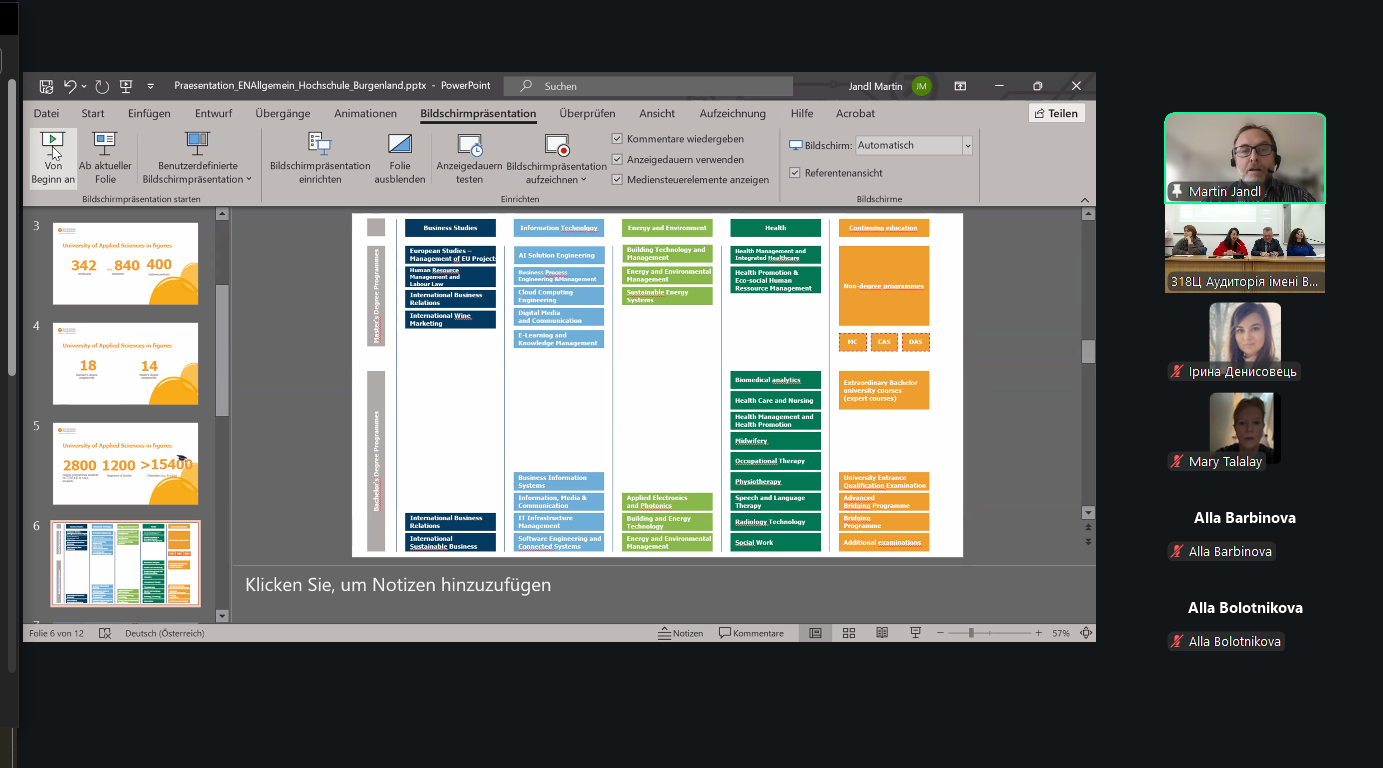The width and height of the screenshot is (1383, 768).
Task: Switch to slide sorter view in status bar
Action: click(849, 633)
